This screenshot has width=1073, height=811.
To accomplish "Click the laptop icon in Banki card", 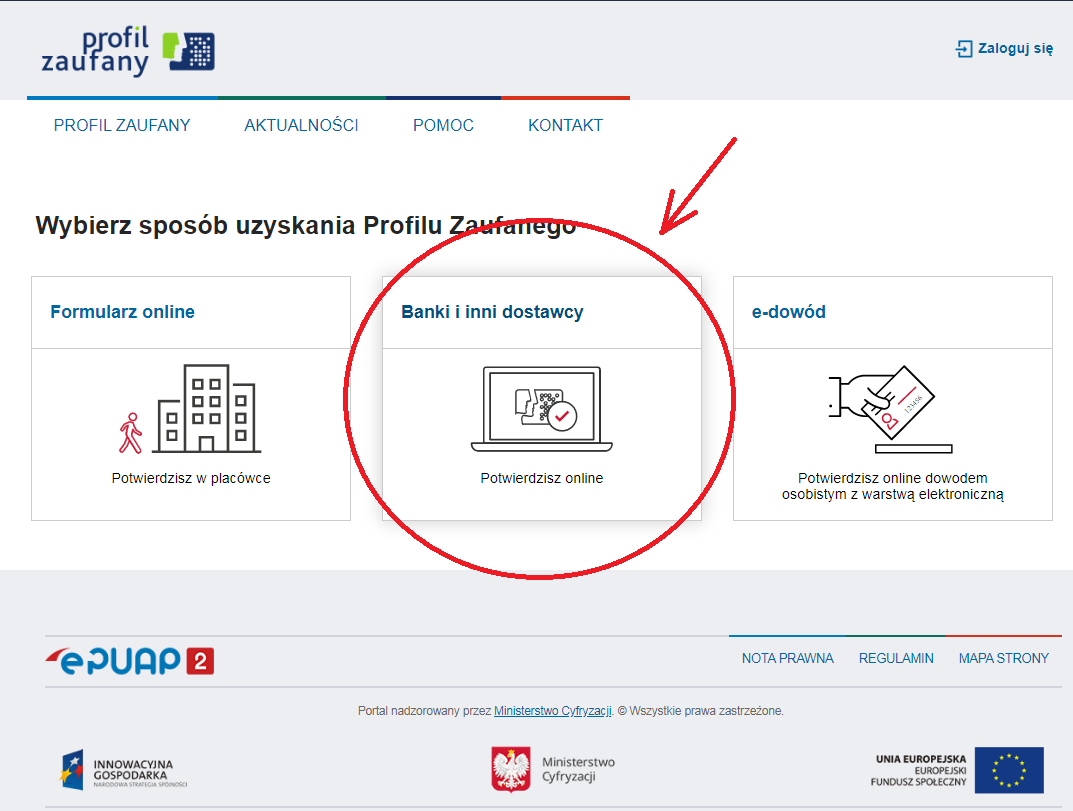I will click(541, 409).
